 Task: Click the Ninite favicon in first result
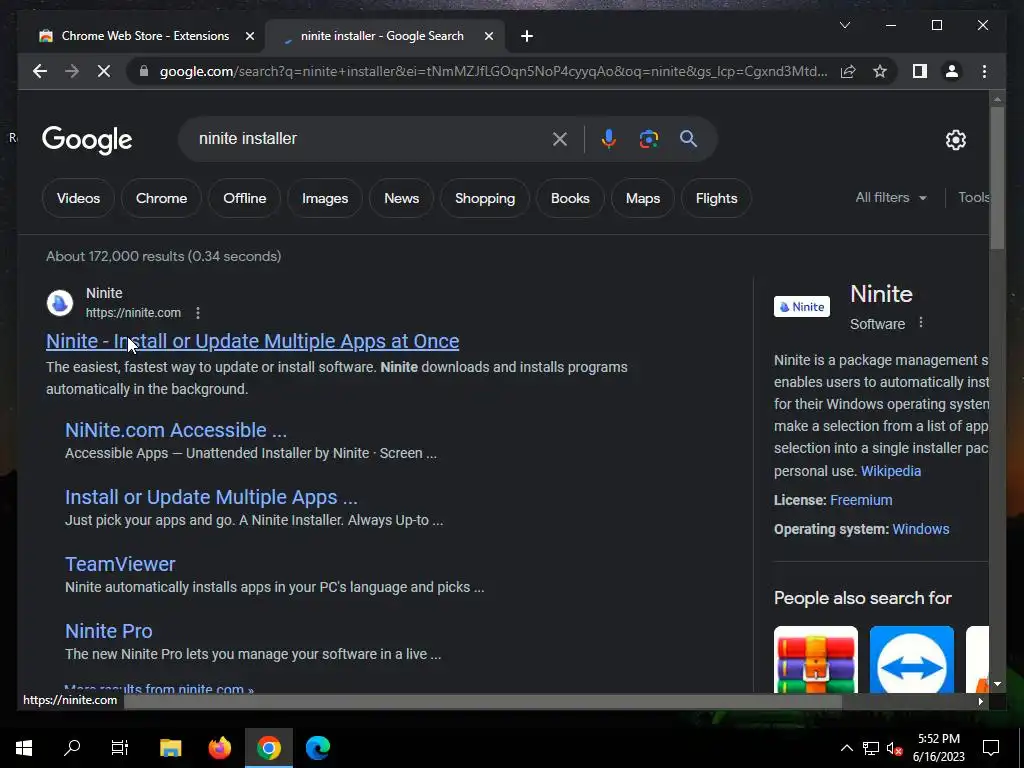[59, 303]
